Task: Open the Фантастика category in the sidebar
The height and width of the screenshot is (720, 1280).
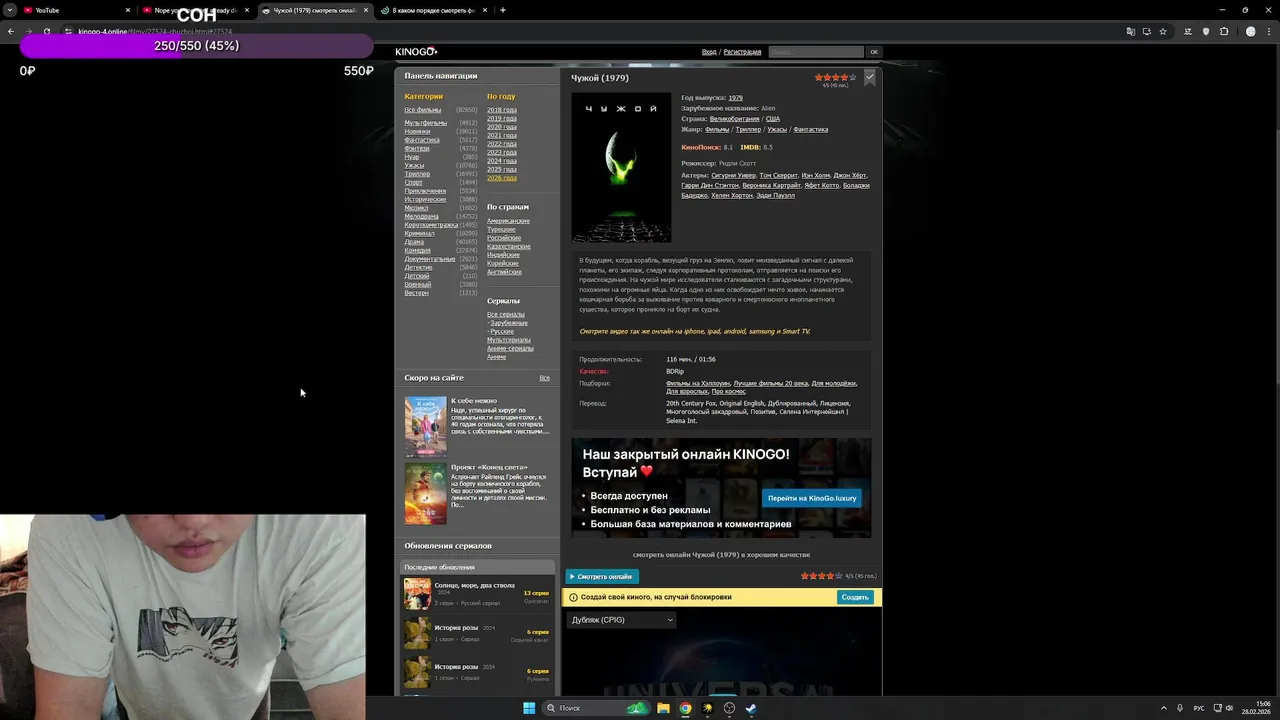Action: (421, 140)
